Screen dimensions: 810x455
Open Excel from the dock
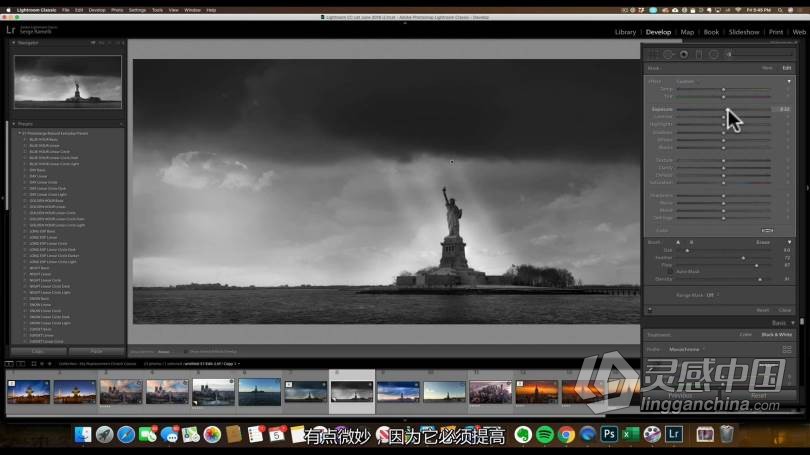(630, 434)
